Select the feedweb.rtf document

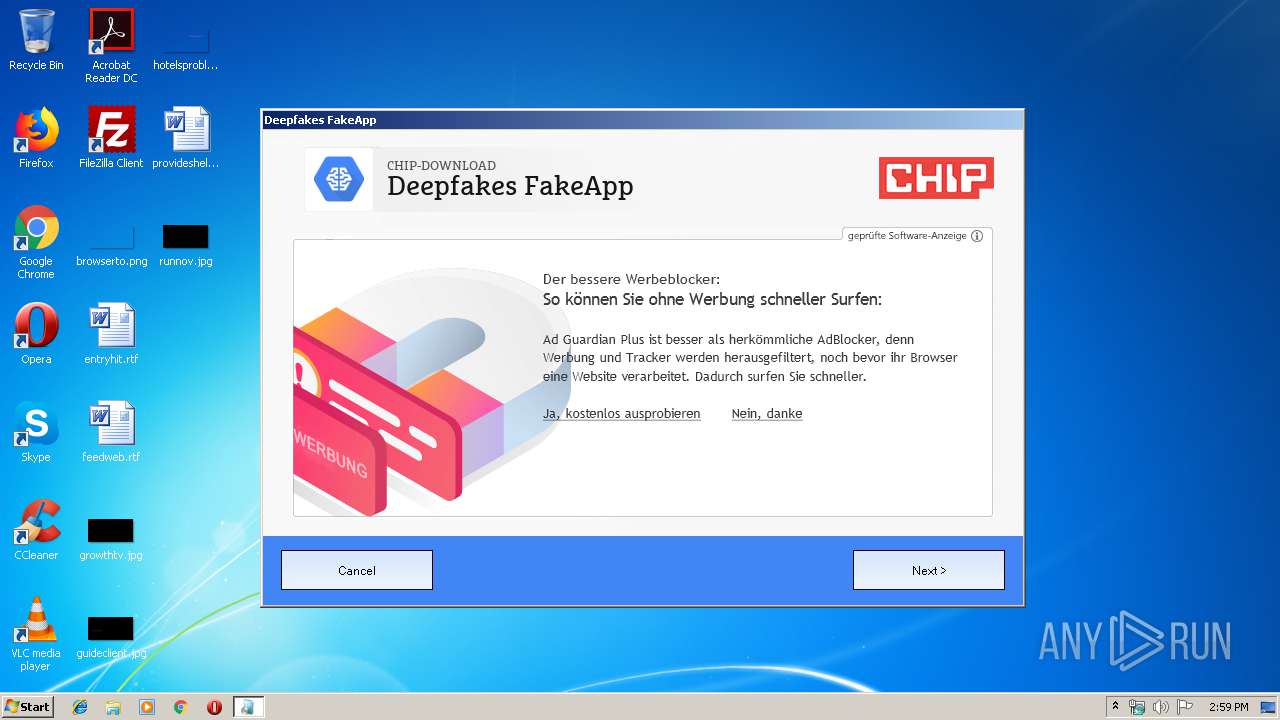click(111, 432)
